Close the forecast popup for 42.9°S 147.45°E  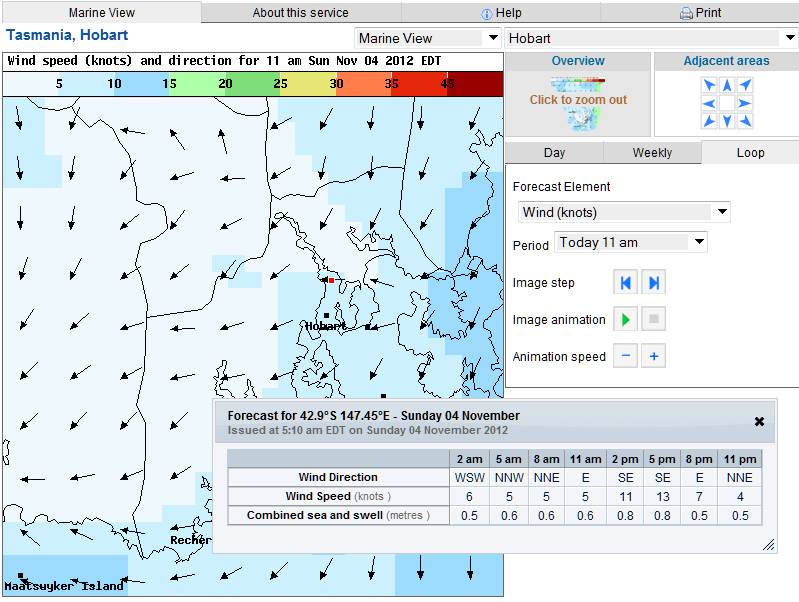[759, 421]
